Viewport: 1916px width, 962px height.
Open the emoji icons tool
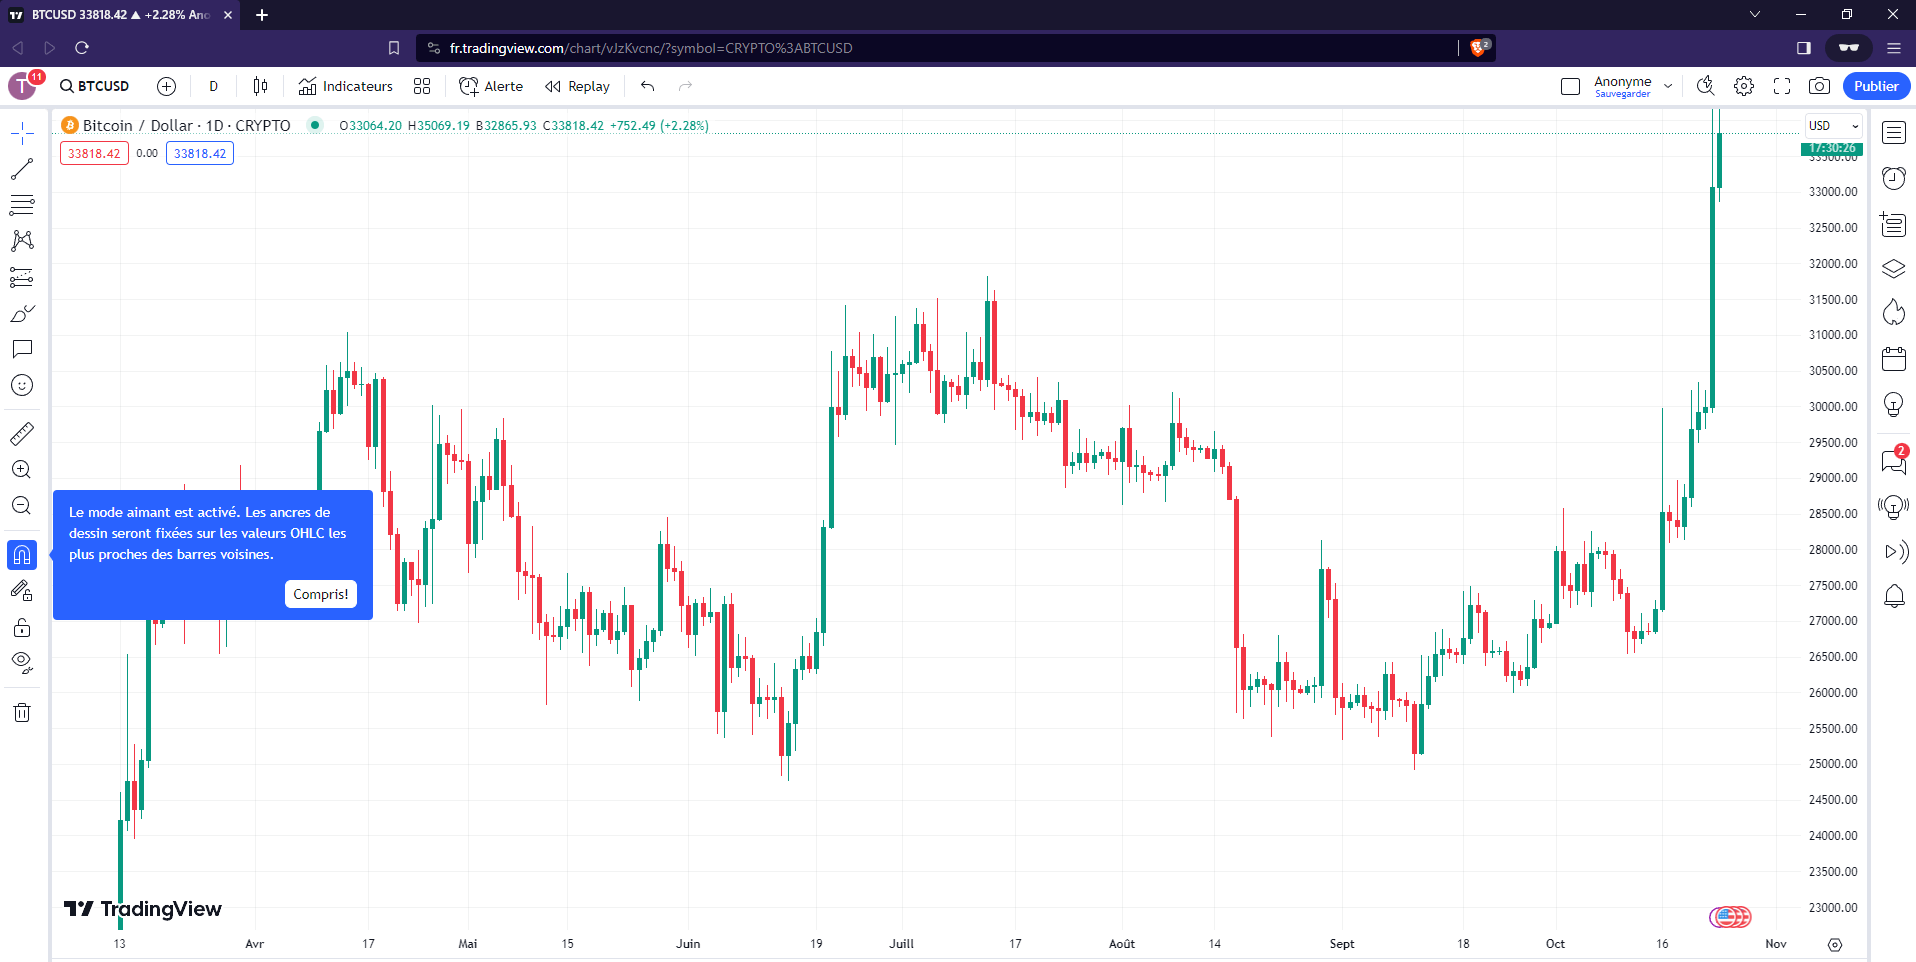(x=22, y=385)
